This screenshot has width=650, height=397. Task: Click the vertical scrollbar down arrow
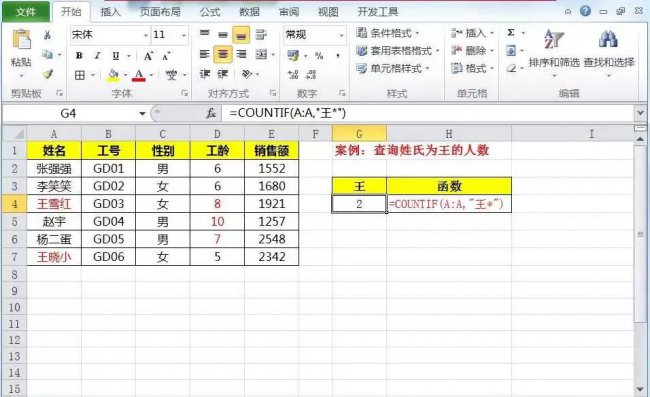[640, 389]
